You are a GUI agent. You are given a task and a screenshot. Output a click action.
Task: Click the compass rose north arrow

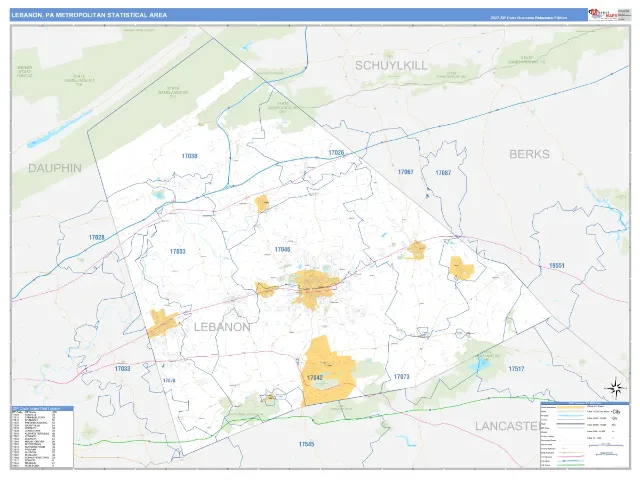click(616, 388)
